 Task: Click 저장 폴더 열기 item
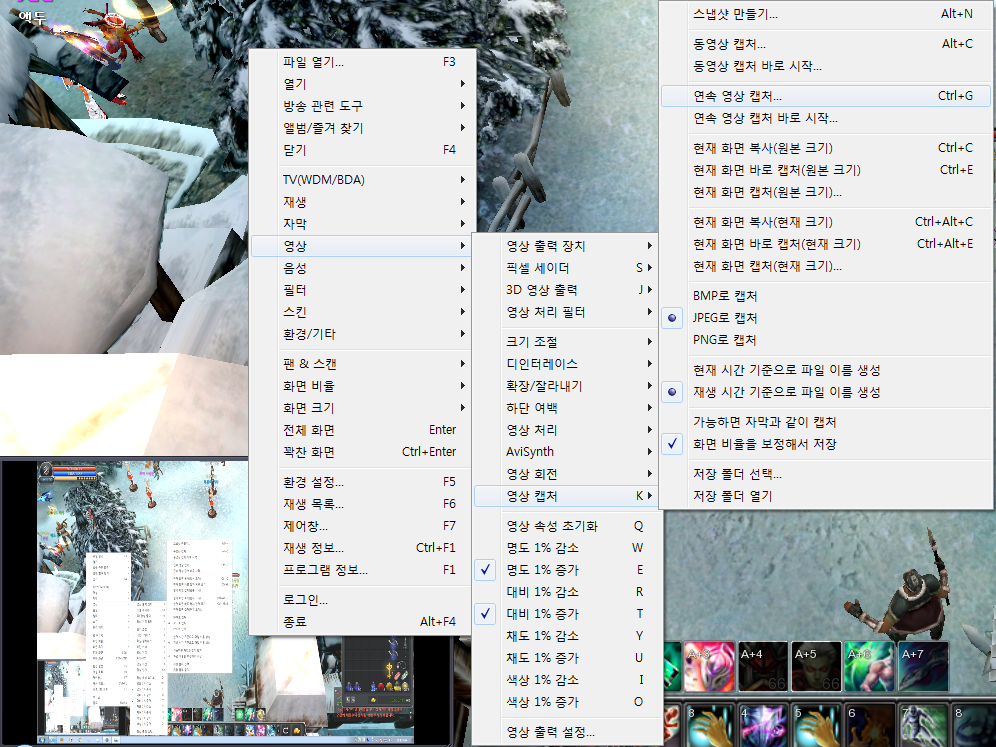pyautogui.click(x=826, y=496)
